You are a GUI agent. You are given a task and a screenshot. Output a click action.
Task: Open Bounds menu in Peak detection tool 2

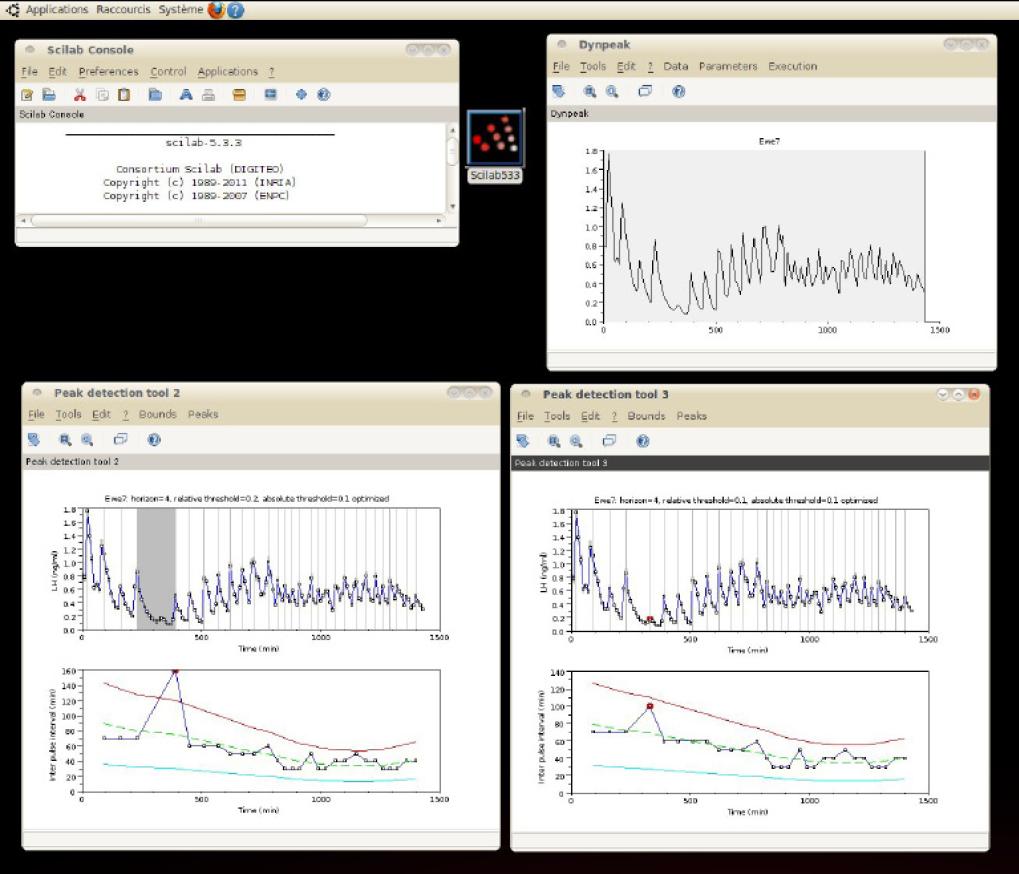pyautogui.click(x=157, y=415)
